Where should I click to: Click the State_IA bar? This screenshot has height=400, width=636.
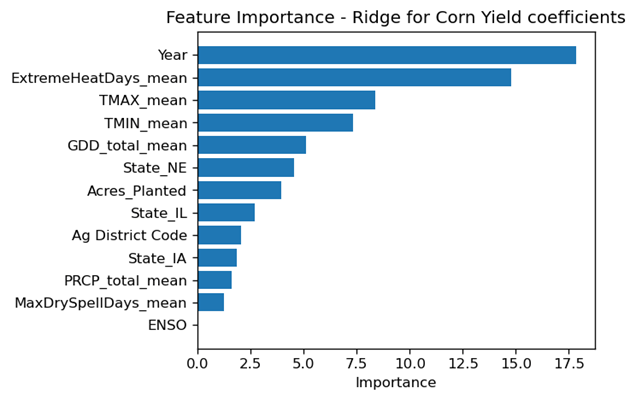point(217,258)
